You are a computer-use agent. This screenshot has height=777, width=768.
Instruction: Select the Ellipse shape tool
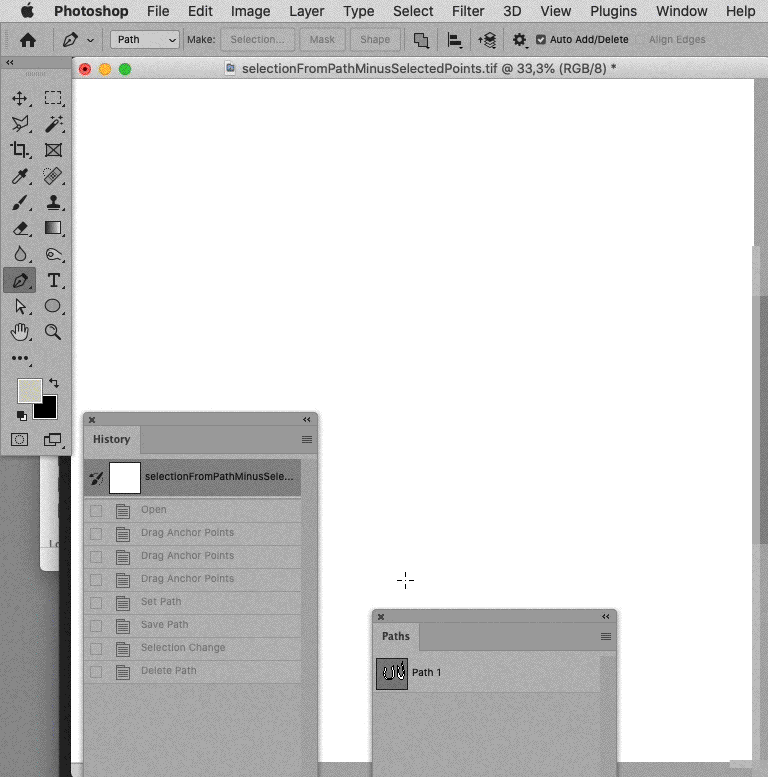[53, 306]
